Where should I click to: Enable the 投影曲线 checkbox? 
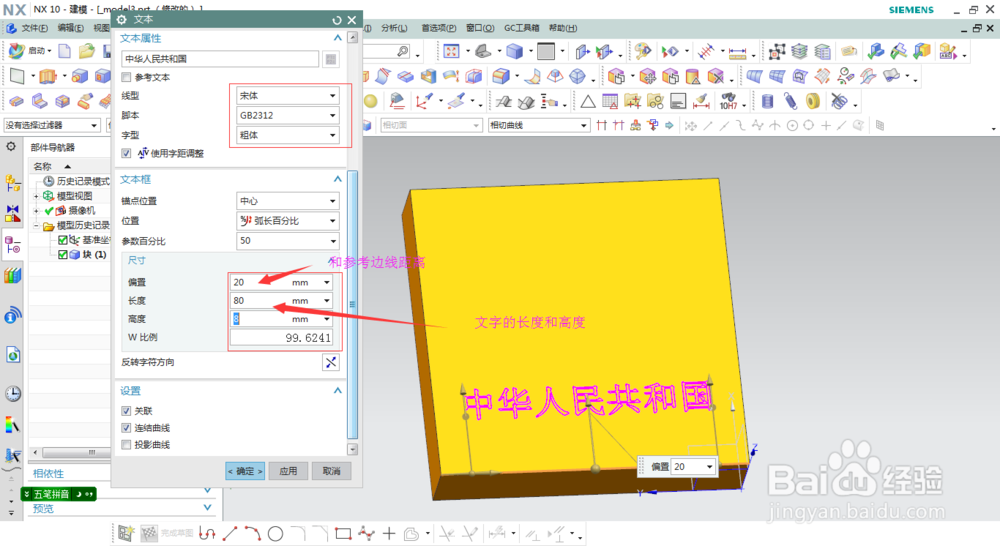tap(126, 445)
